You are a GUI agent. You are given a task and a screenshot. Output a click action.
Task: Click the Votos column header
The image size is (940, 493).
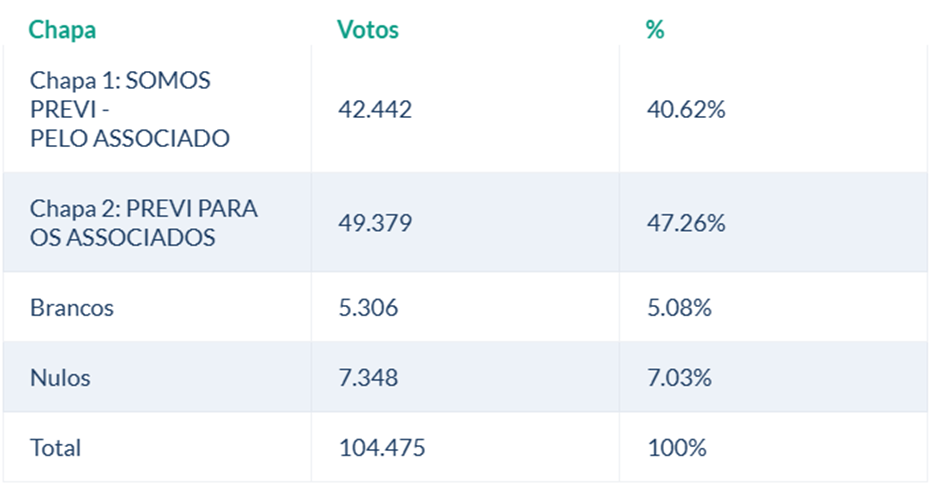(x=368, y=30)
